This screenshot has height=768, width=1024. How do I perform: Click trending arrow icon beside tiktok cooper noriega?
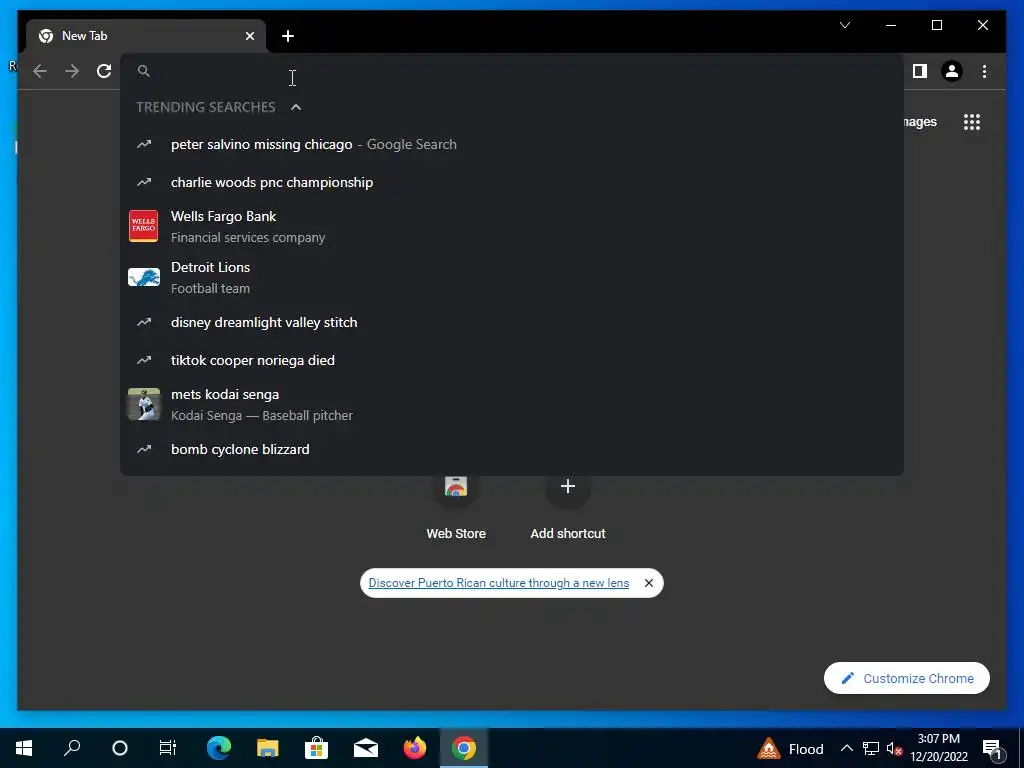144,360
